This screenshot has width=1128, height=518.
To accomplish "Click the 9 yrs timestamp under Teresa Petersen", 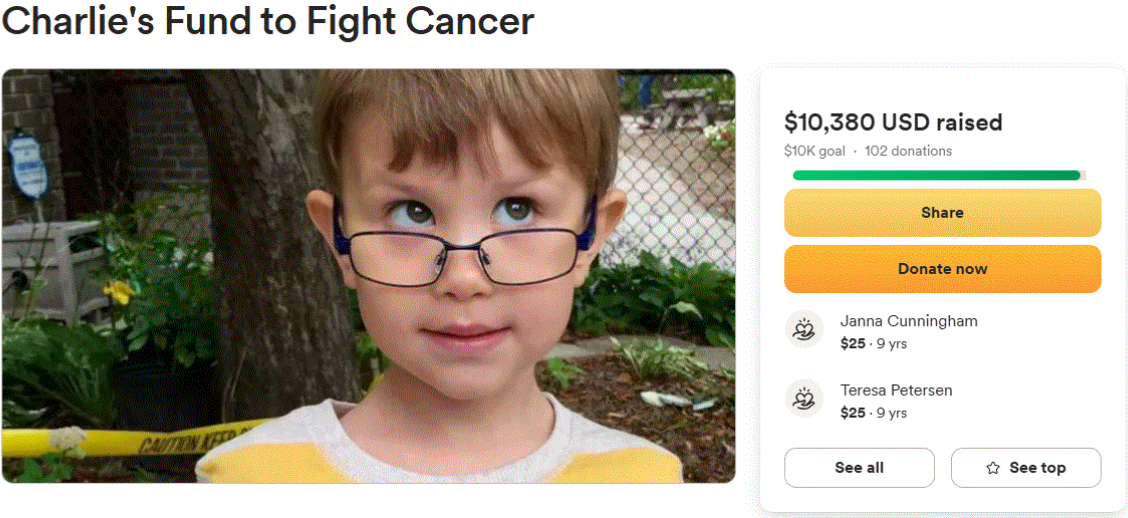I will pos(891,413).
